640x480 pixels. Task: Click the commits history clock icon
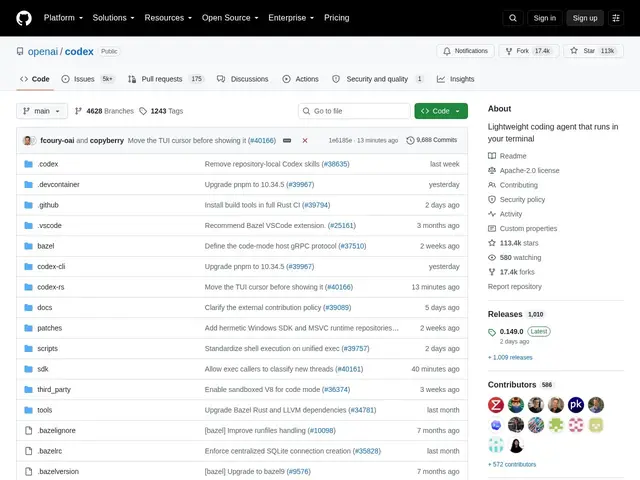(x=410, y=140)
